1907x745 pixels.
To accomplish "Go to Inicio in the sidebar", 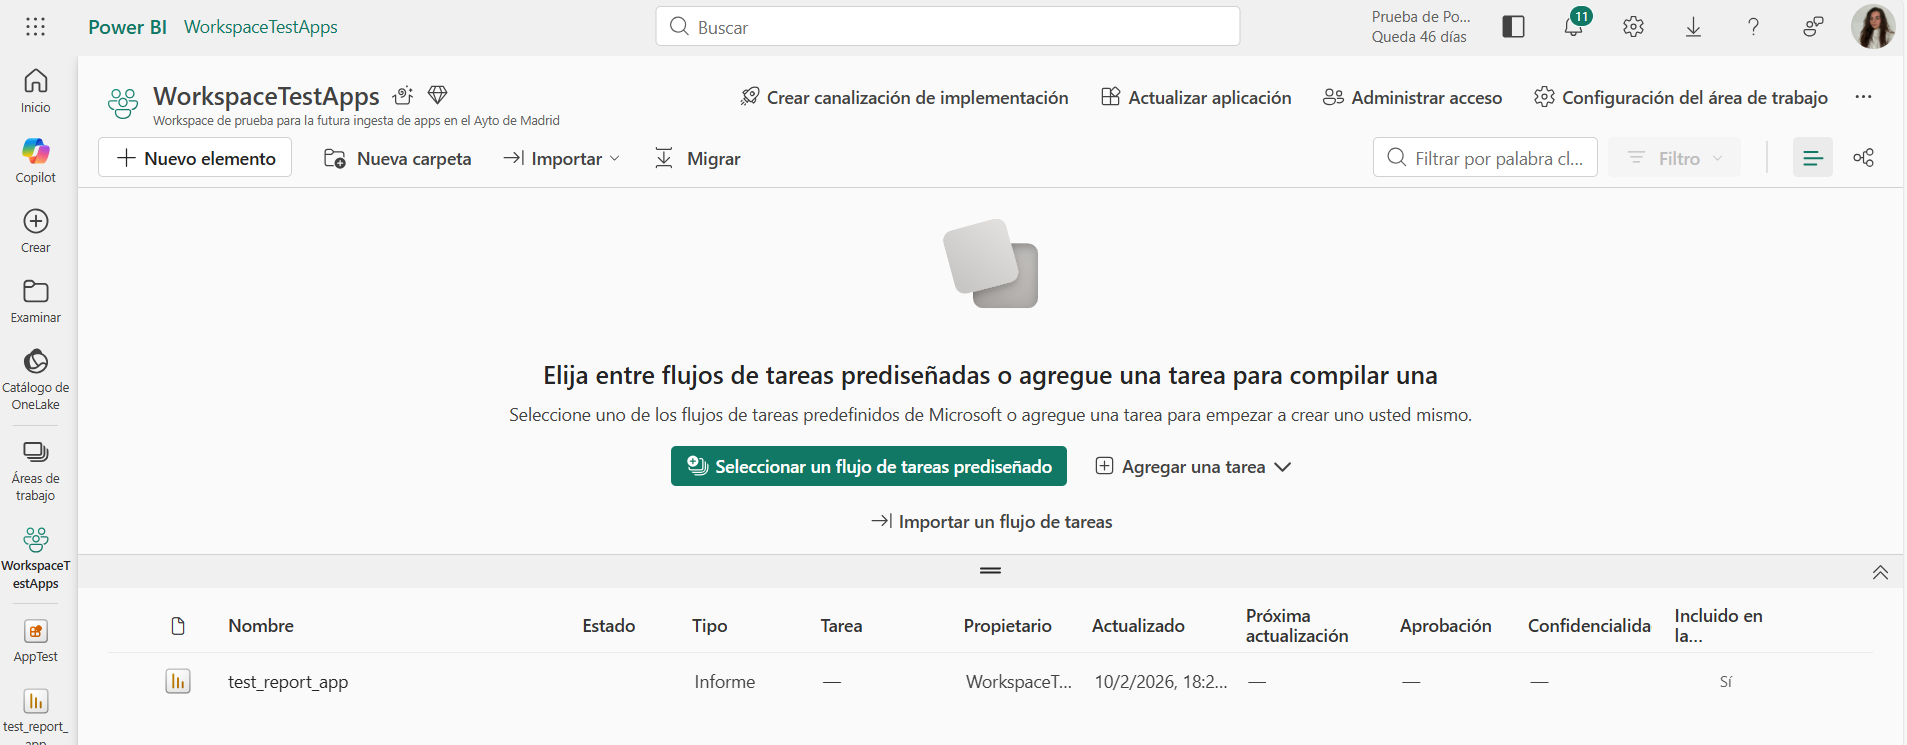I will (36, 90).
